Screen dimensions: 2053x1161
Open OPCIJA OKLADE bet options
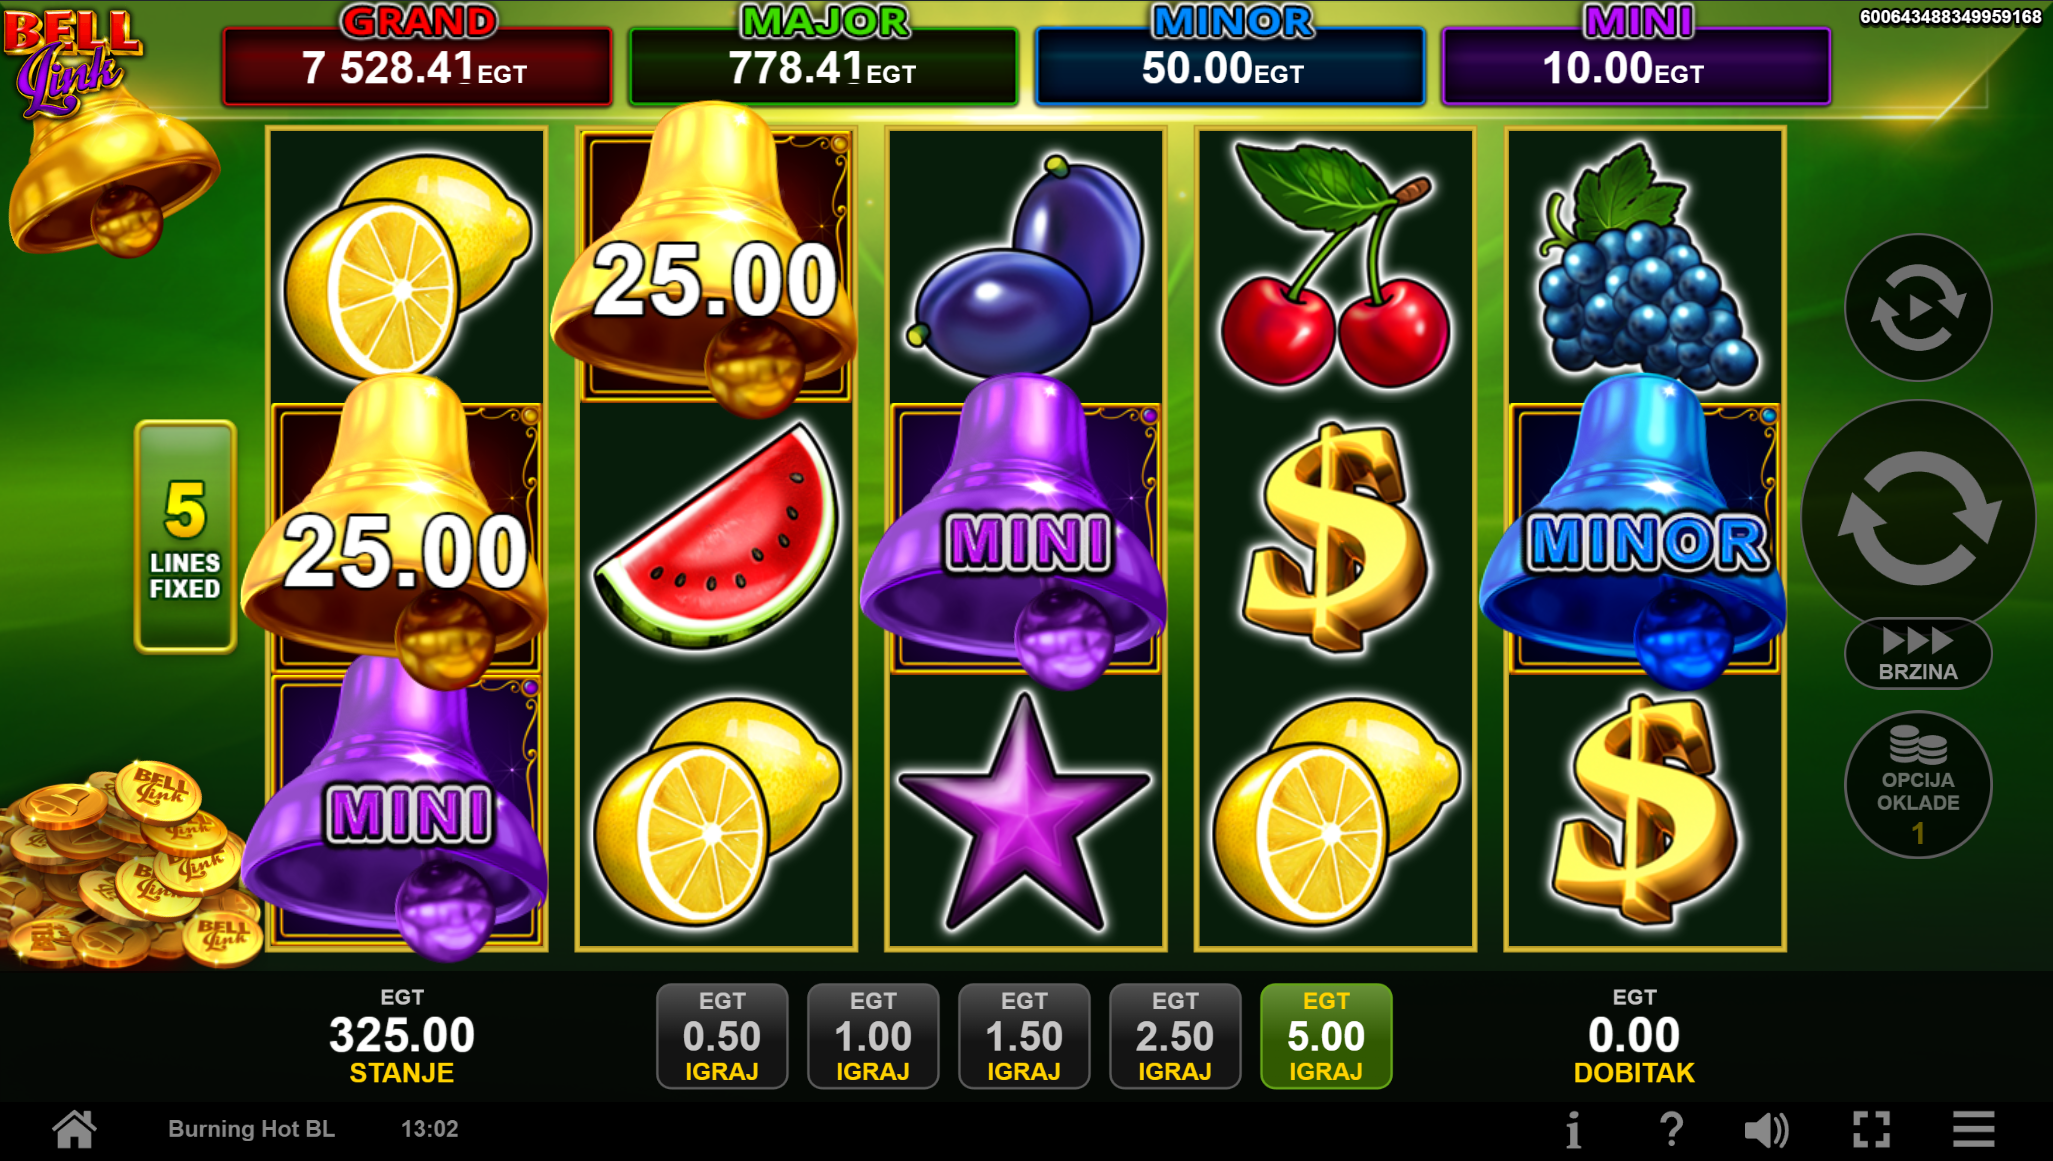[x=1918, y=785]
